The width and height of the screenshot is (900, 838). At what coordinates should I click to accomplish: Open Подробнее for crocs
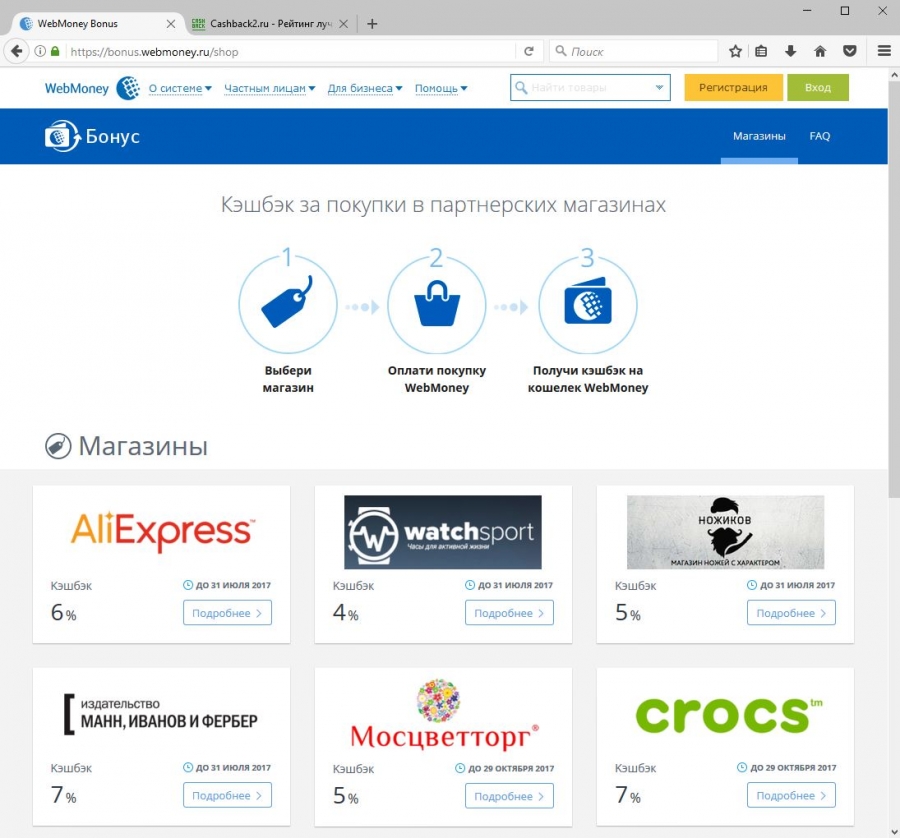(x=791, y=796)
